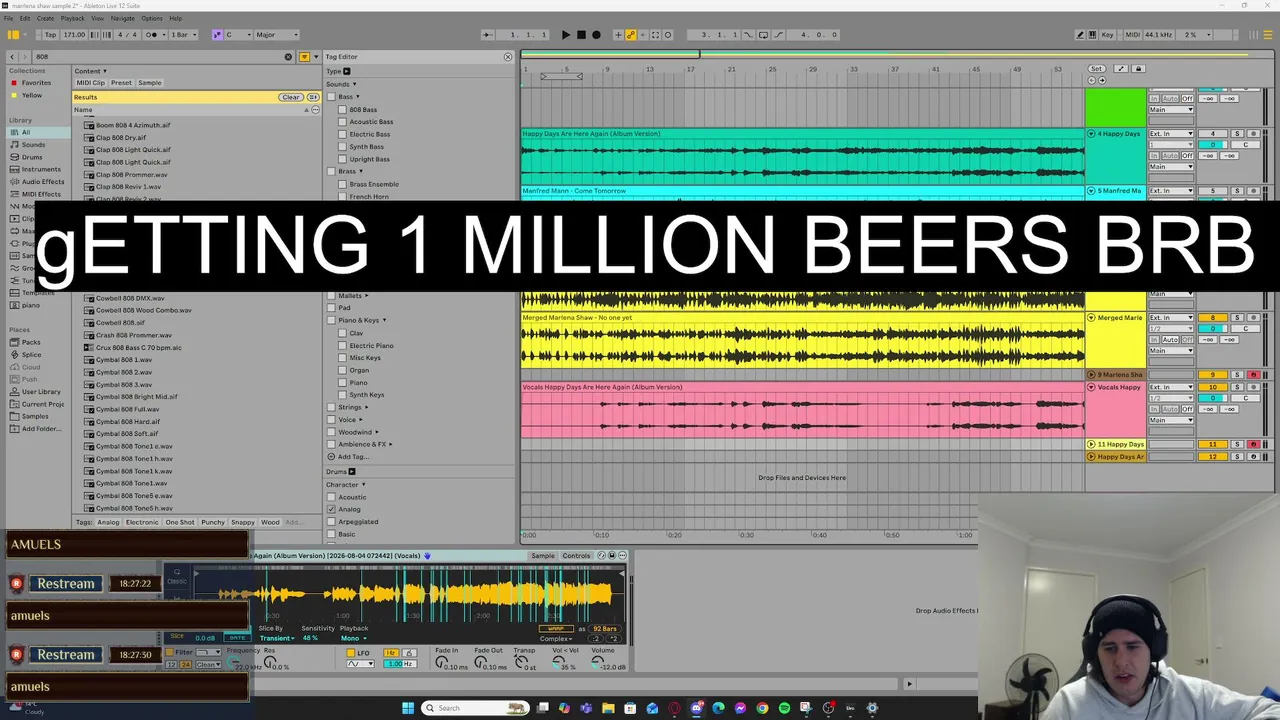Viewport: 1280px width, 720px height.
Task: Open the Options menu
Action: [152, 18]
